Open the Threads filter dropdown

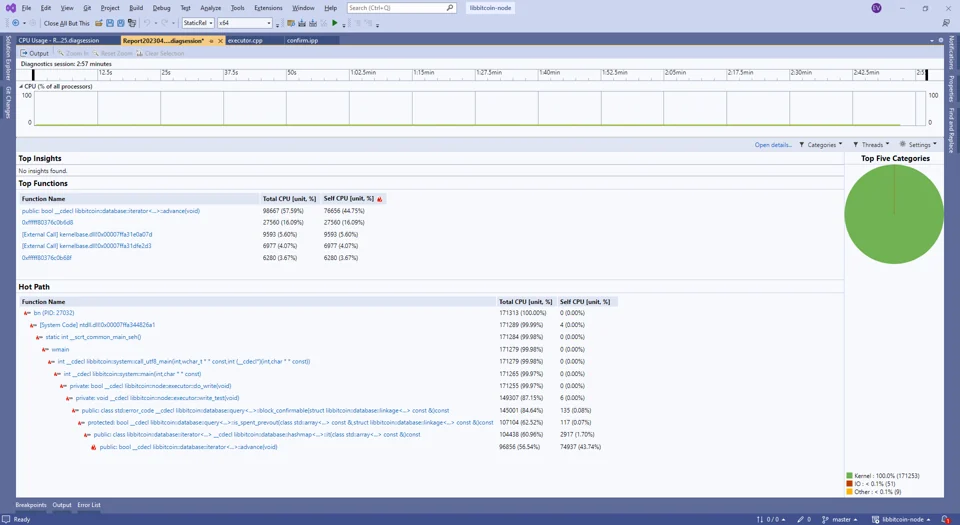tap(871, 145)
